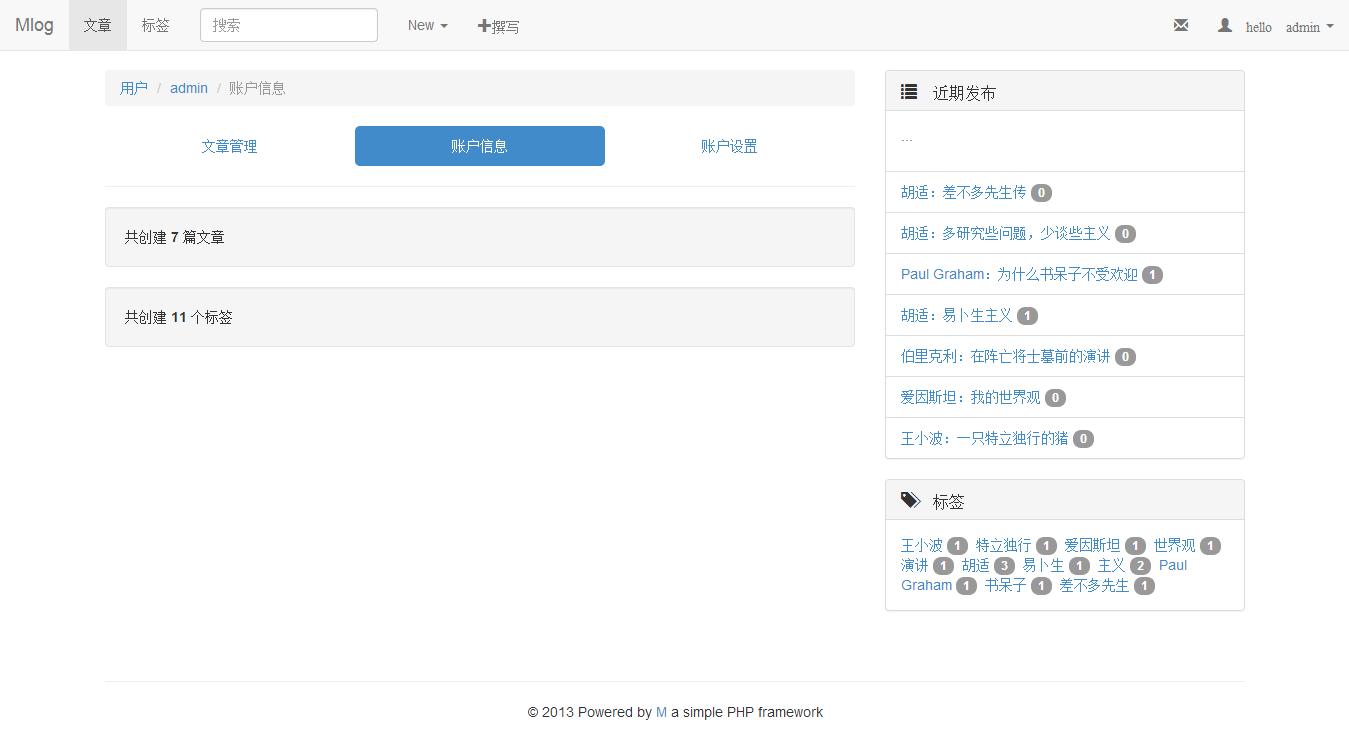Click the plus 撰写 compose button
The image size is (1349, 732).
[498, 26]
